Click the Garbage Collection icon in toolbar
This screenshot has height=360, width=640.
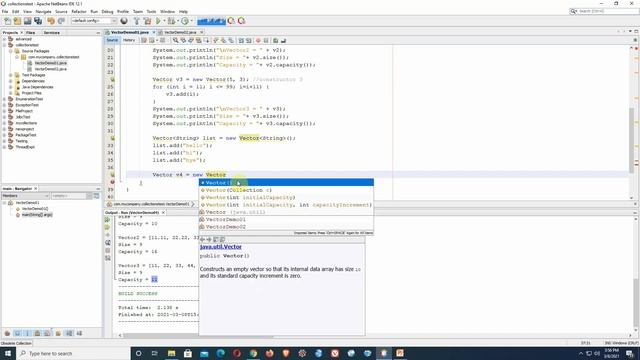tap(231, 21)
